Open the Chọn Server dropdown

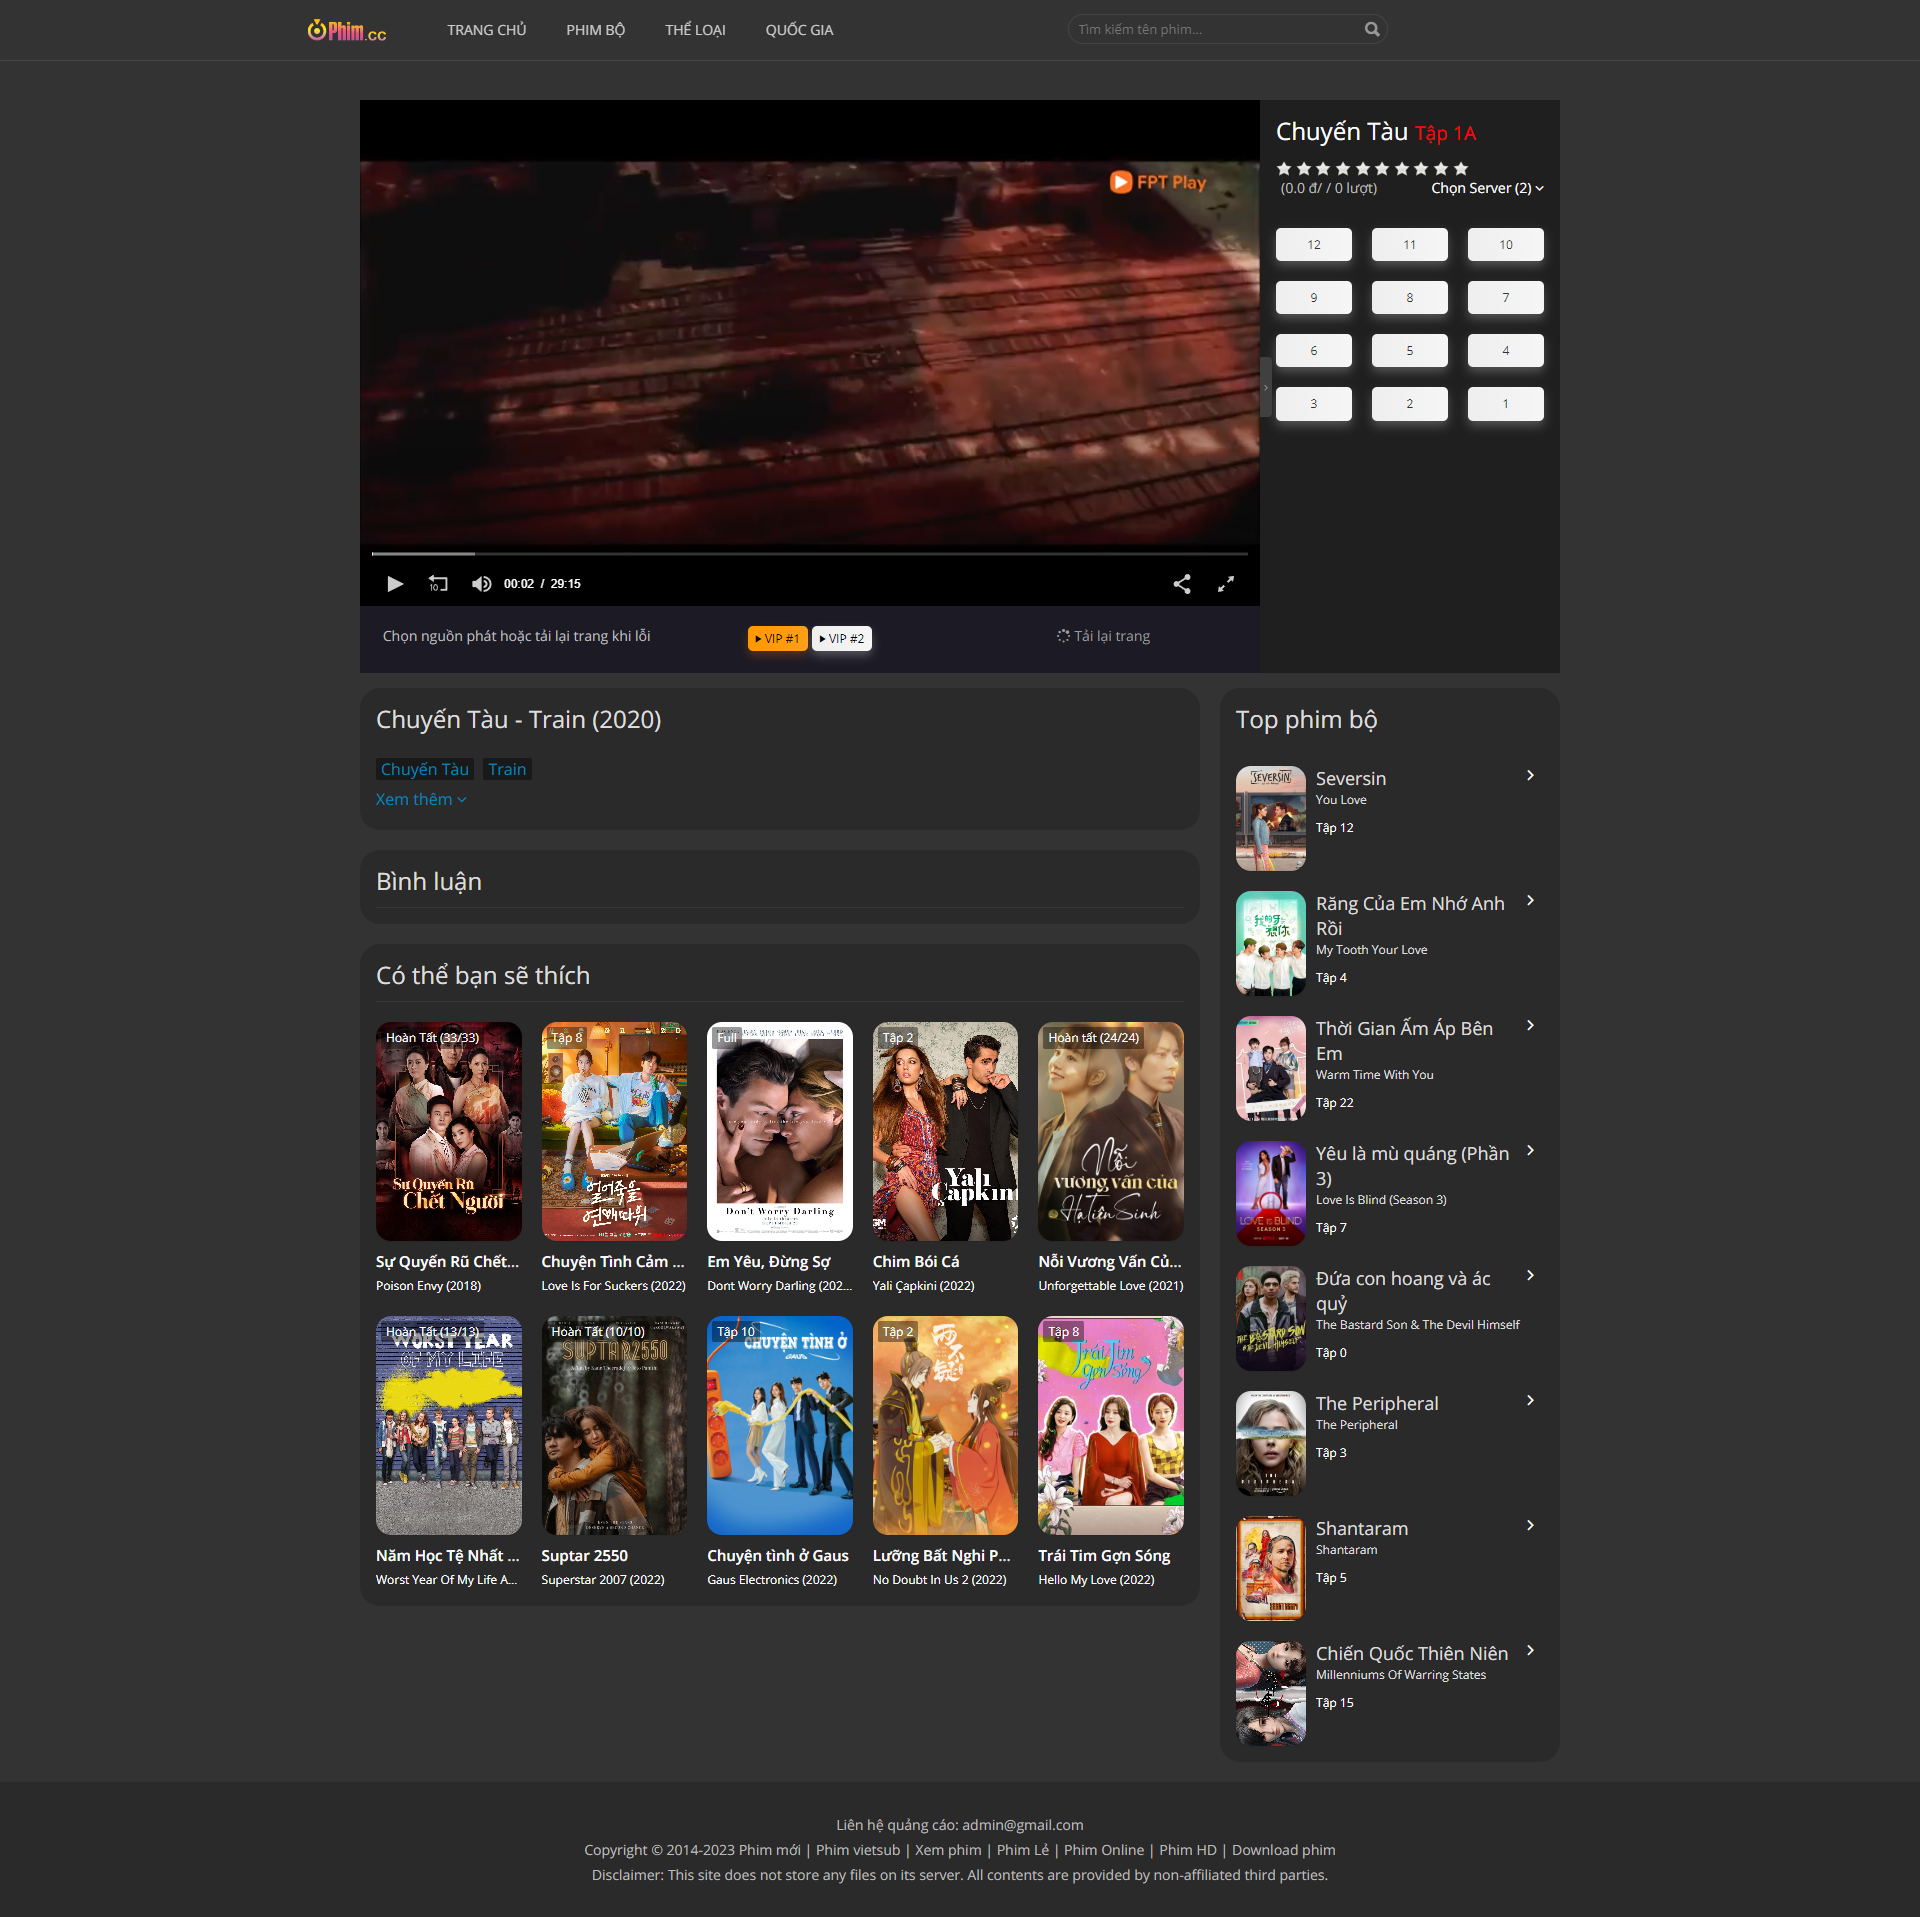pyautogui.click(x=1486, y=188)
